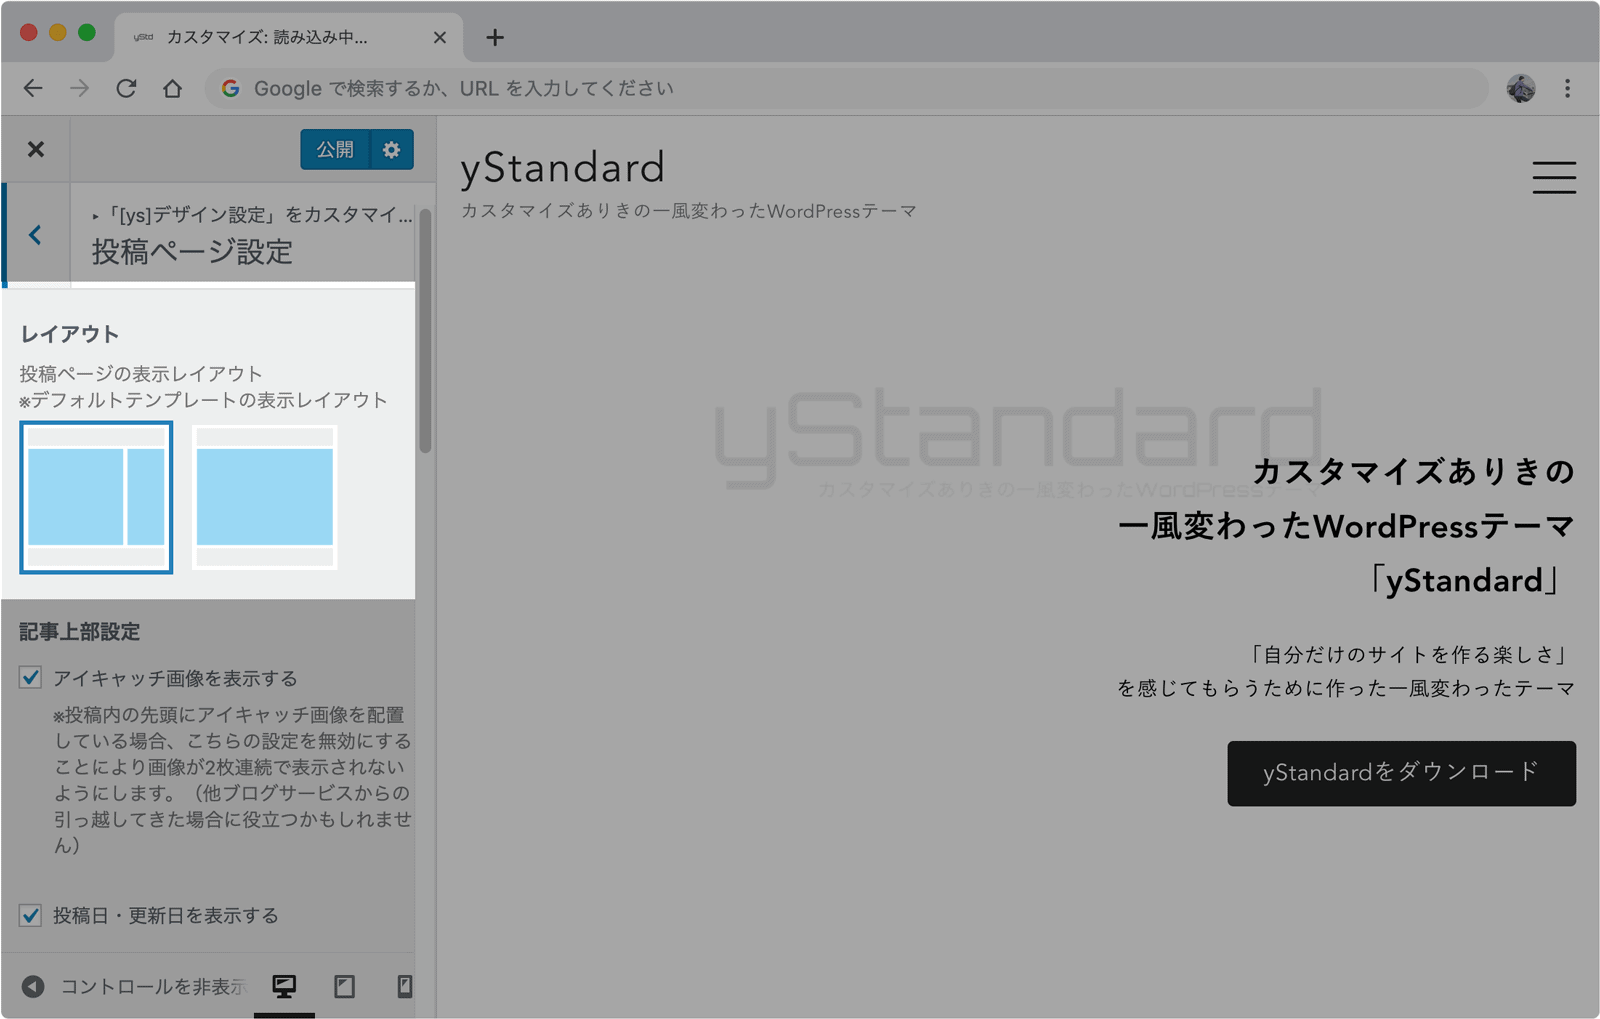Toggle 投稿日・更新日を表示する checkbox
1600x1019 pixels.
[x=31, y=915]
